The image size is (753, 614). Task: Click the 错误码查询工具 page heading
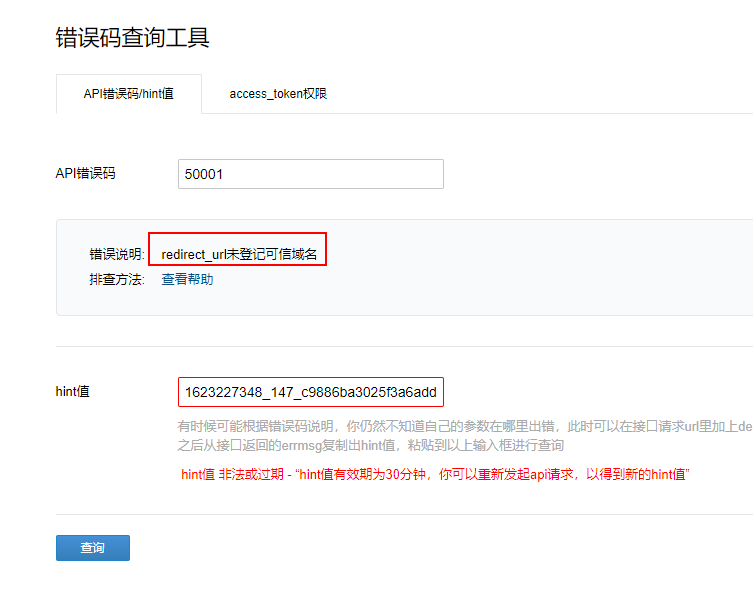click(x=132, y=37)
